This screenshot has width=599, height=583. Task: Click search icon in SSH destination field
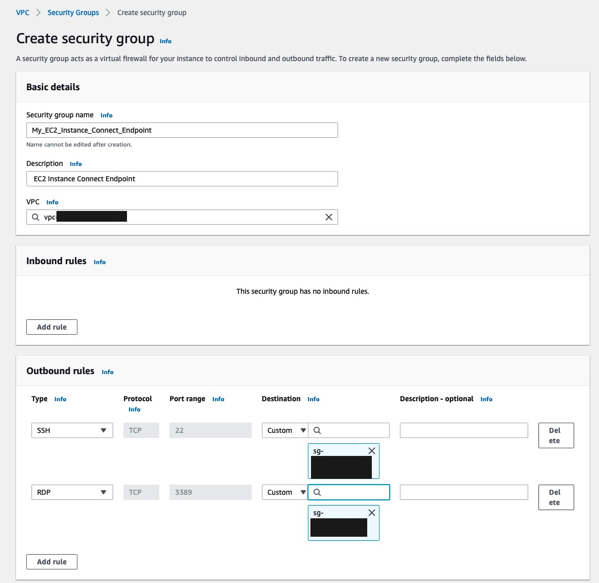[x=317, y=430]
